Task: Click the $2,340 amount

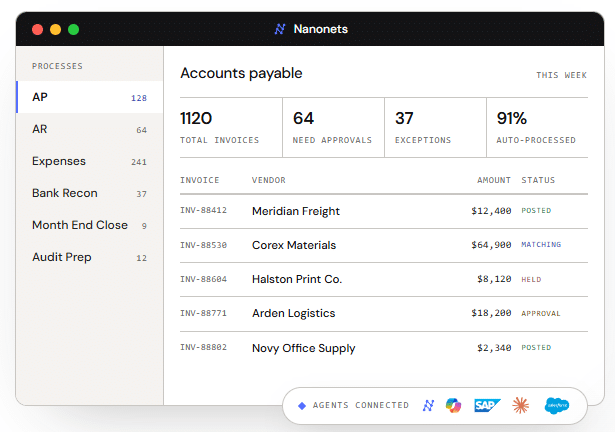Action: (x=494, y=348)
